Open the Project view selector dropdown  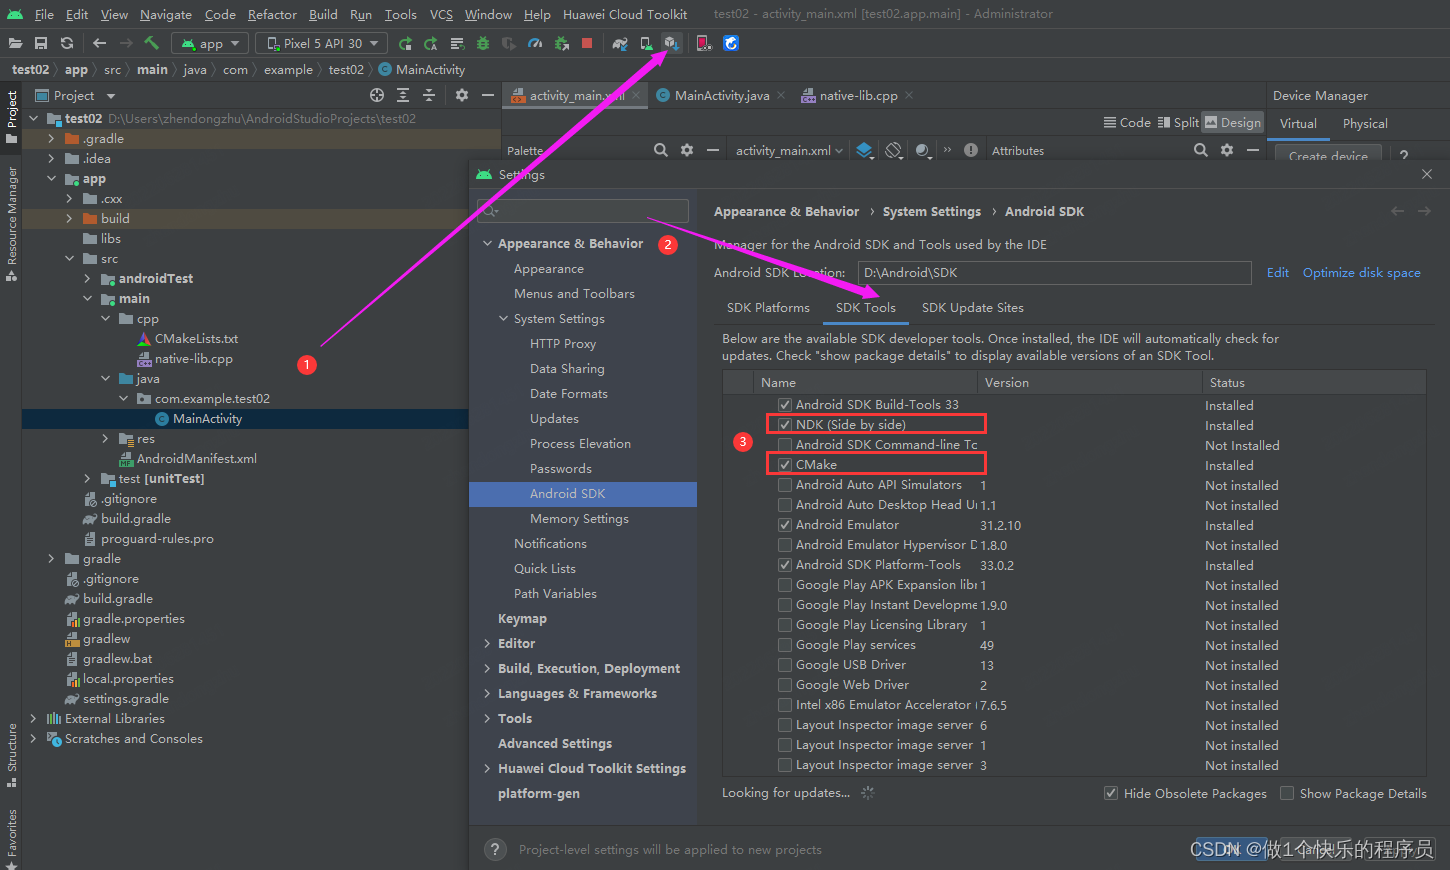point(76,95)
